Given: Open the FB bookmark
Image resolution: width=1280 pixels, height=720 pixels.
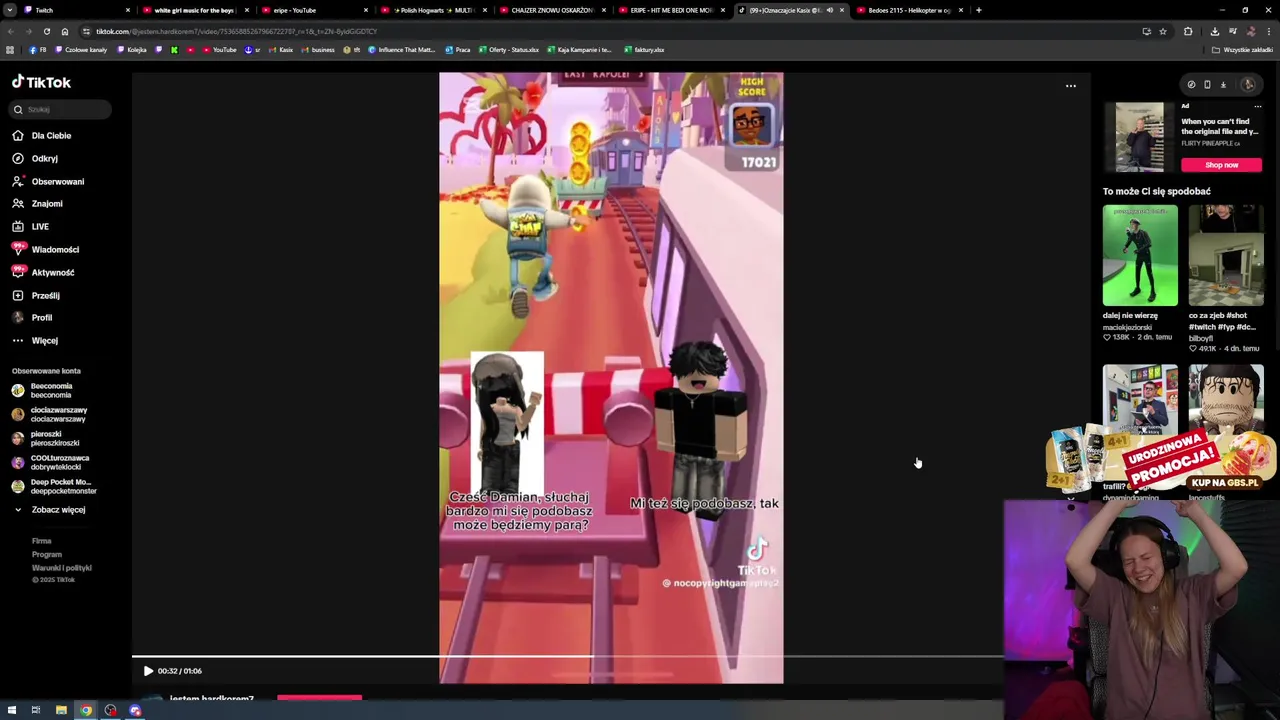Looking at the screenshot, I should 38,49.
